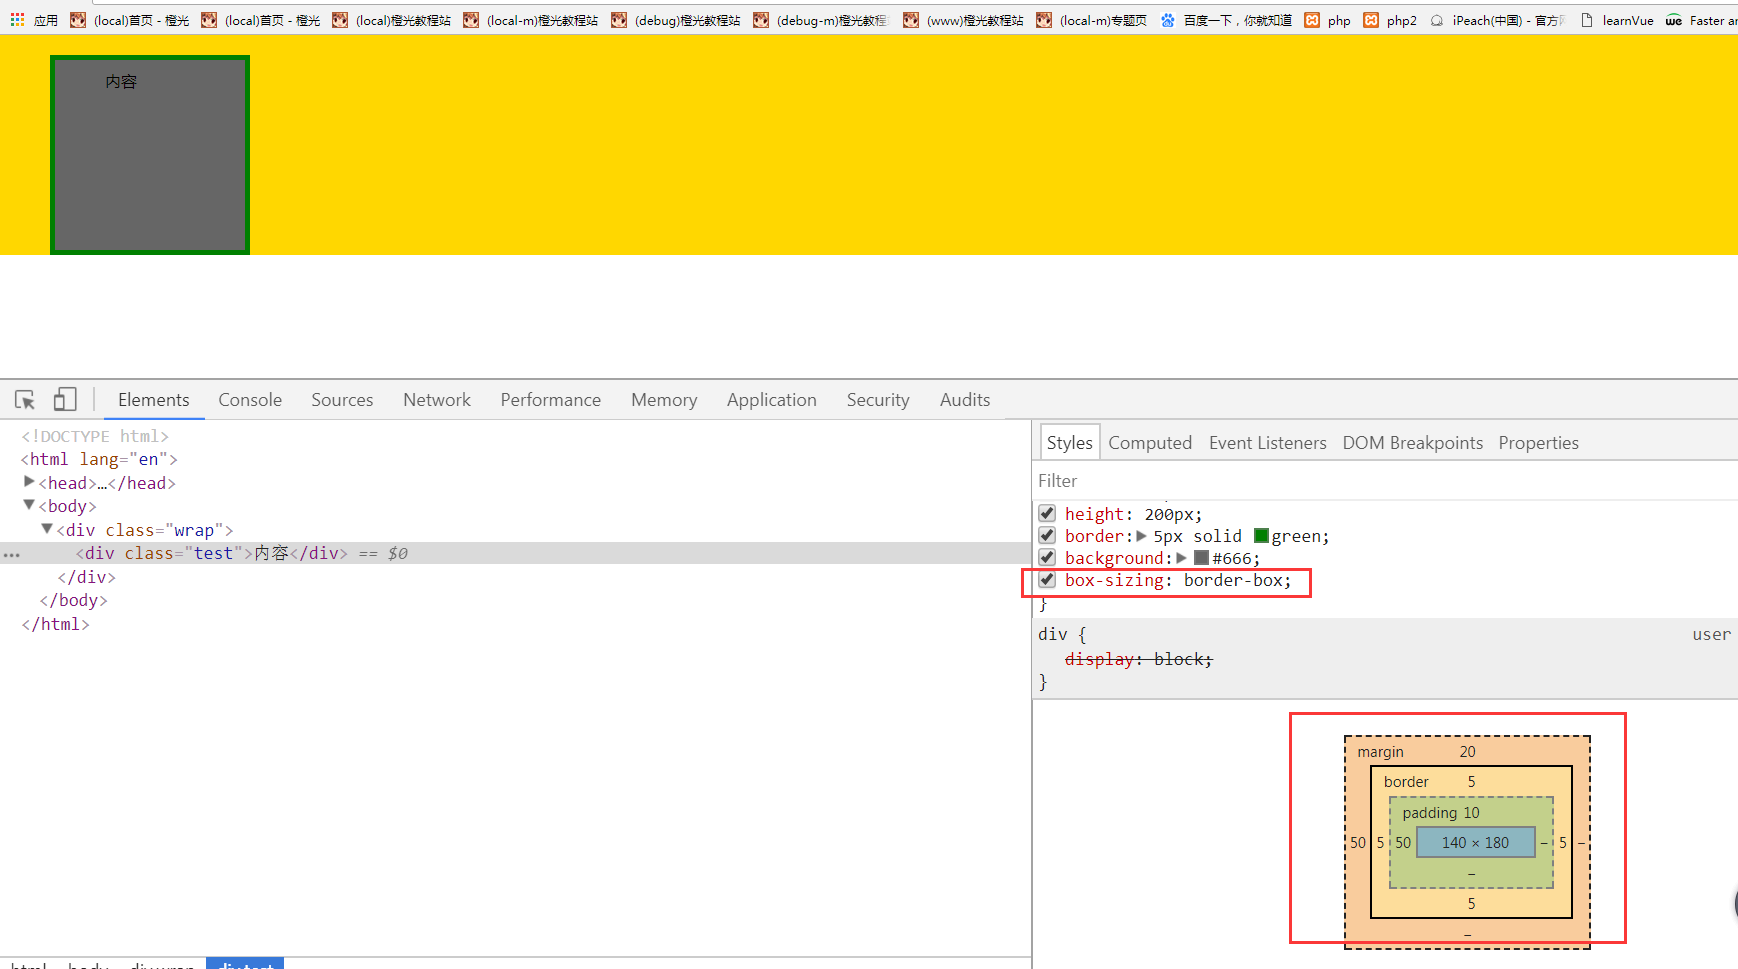Open the Security tab
1738x969 pixels.
(878, 400)
